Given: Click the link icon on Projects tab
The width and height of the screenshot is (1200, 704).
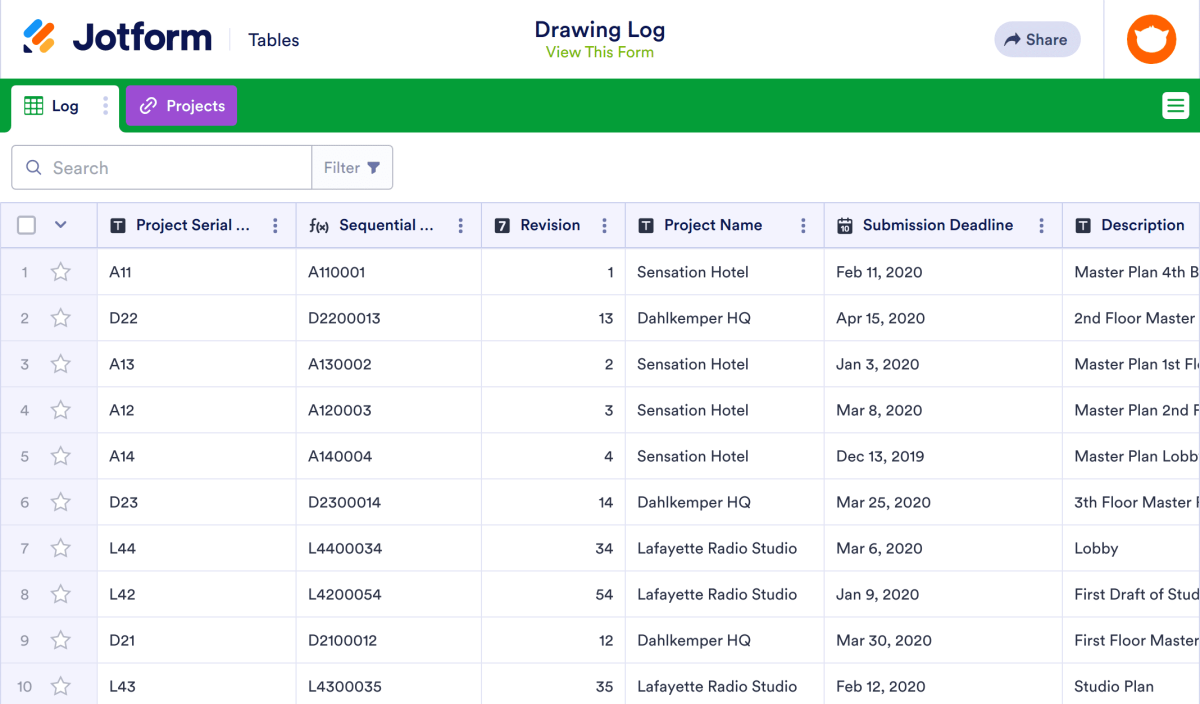Looking at the screenshot, I should (148, 105).
